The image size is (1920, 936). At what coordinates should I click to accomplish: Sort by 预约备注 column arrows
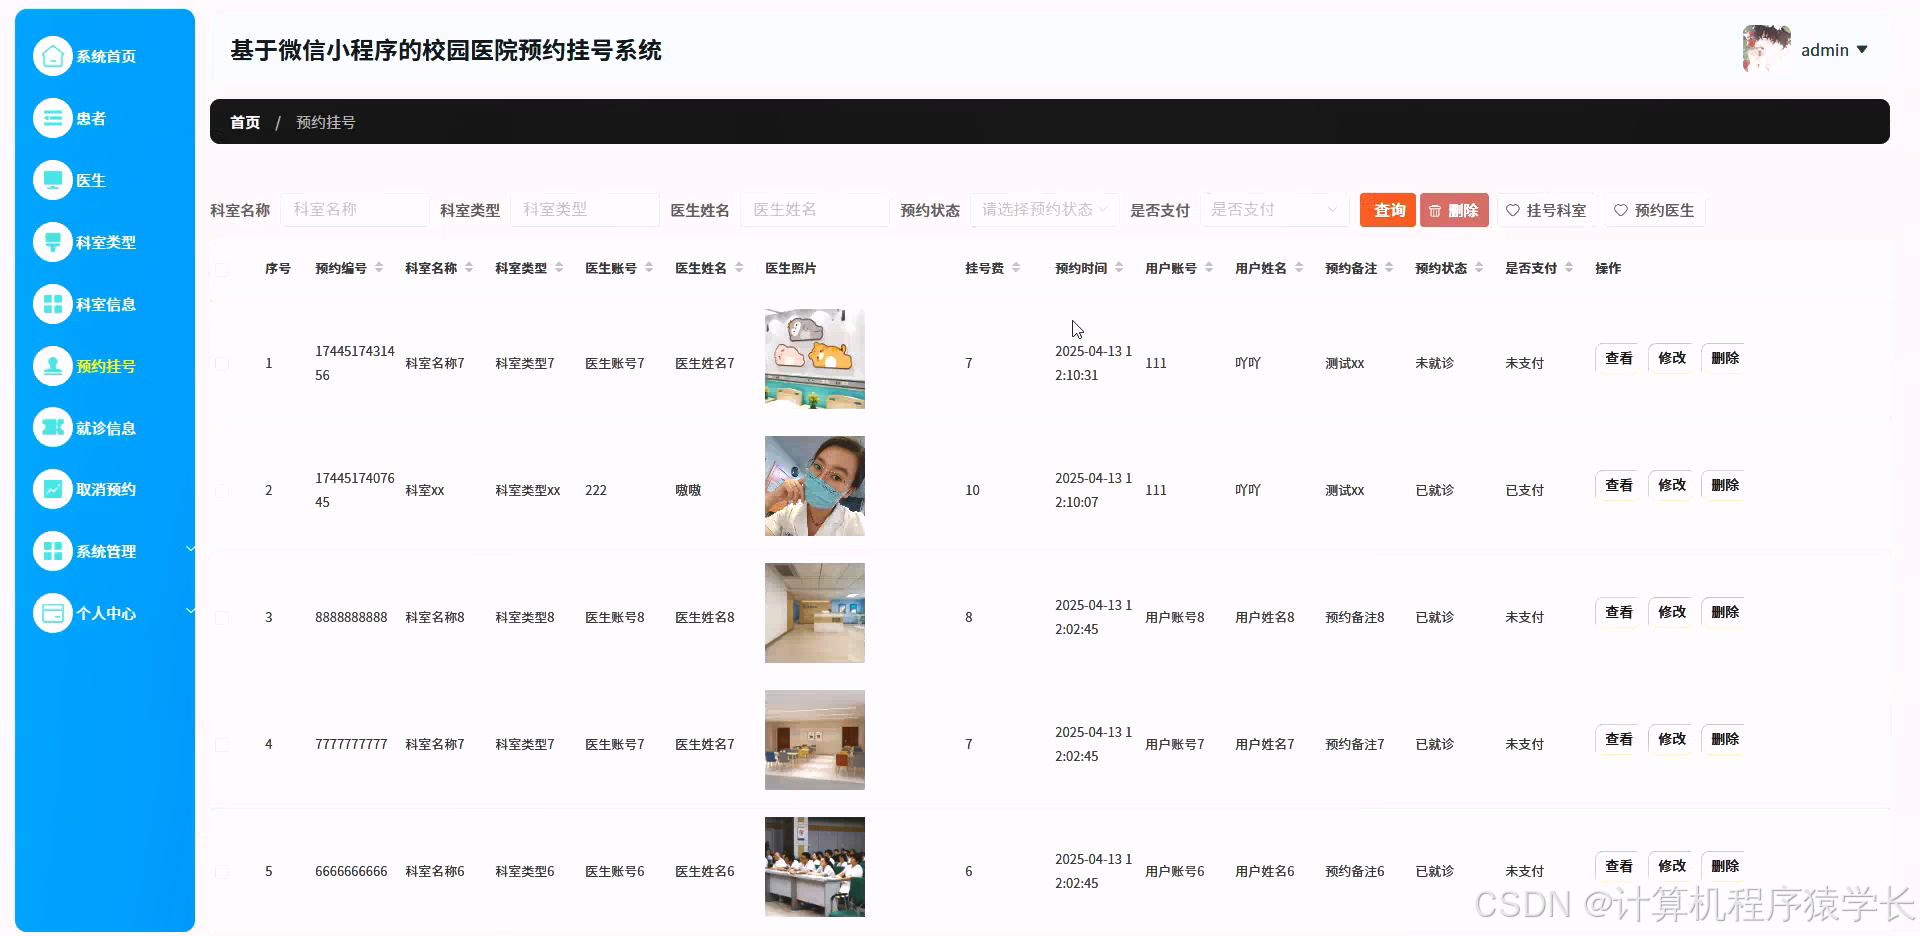[x=1389, y=268]
